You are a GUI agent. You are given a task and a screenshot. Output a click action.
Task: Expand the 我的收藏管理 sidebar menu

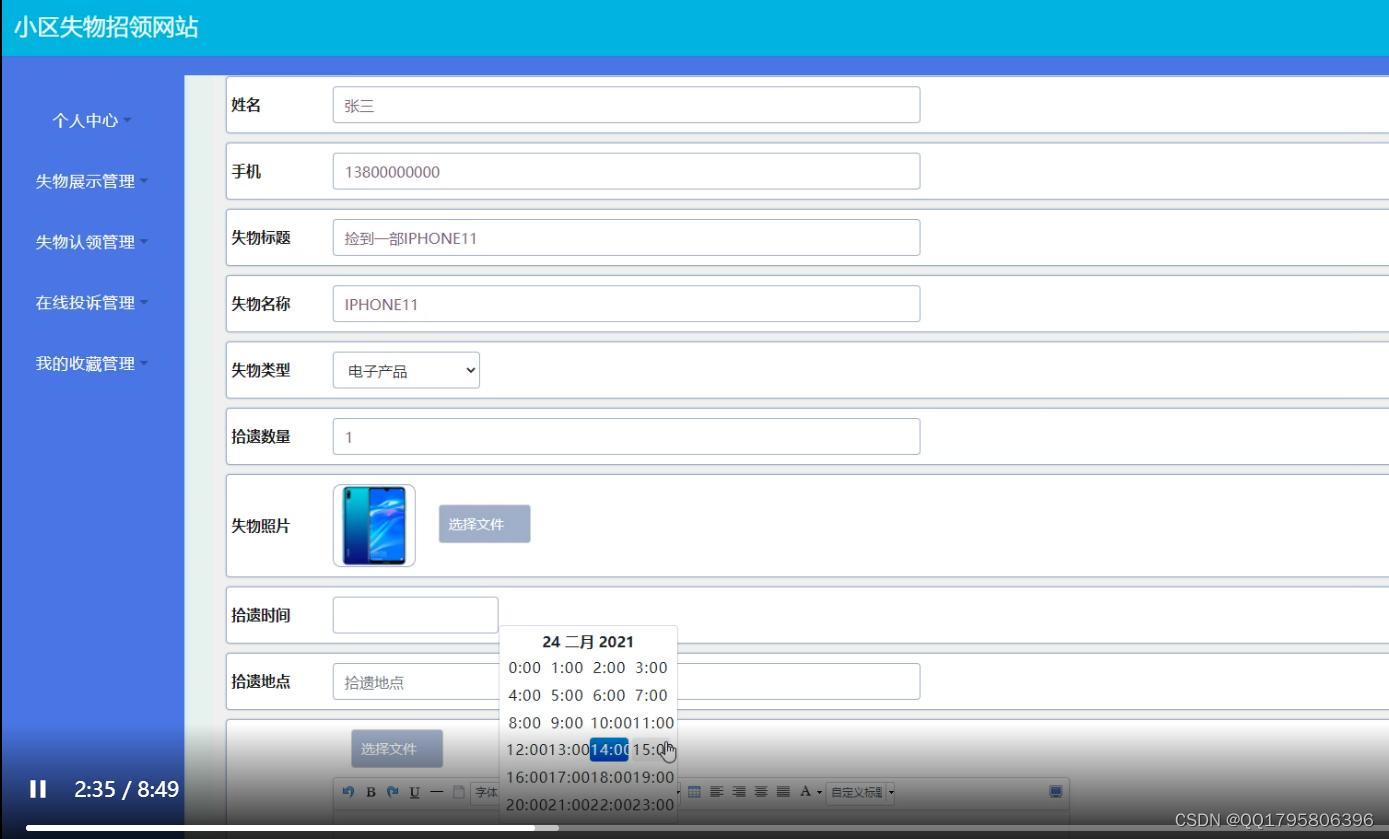91,364
